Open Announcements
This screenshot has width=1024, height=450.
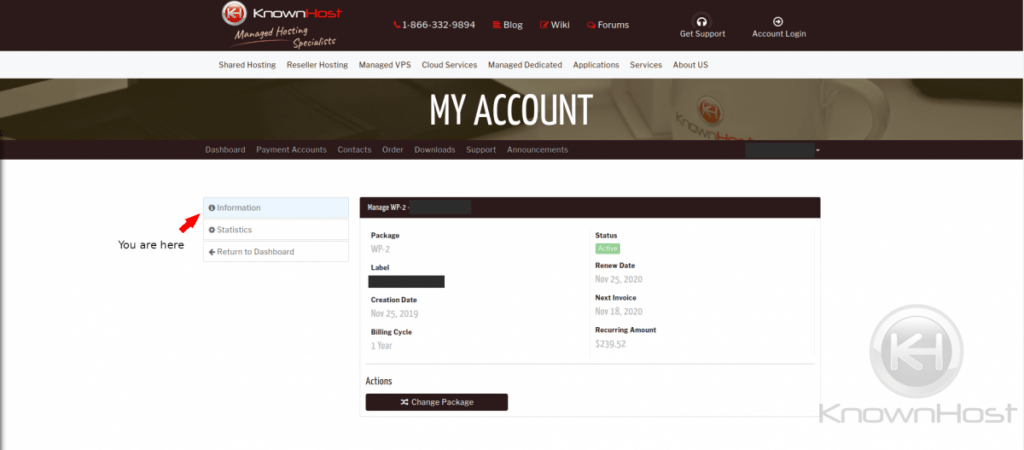(537, 150)
